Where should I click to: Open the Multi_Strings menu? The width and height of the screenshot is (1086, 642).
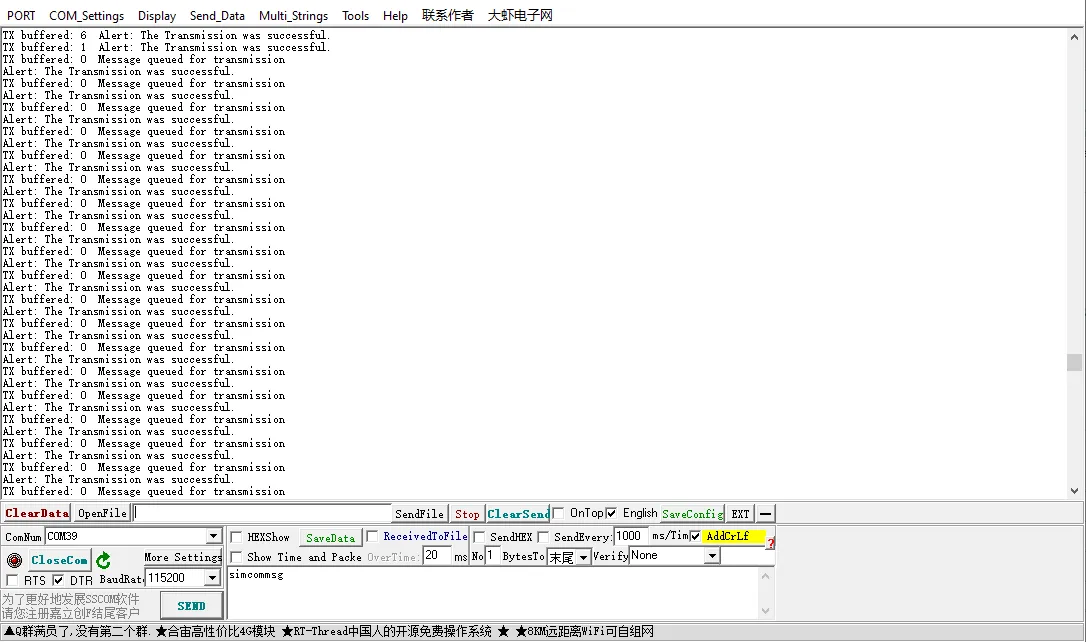click(x=294, y=15)
